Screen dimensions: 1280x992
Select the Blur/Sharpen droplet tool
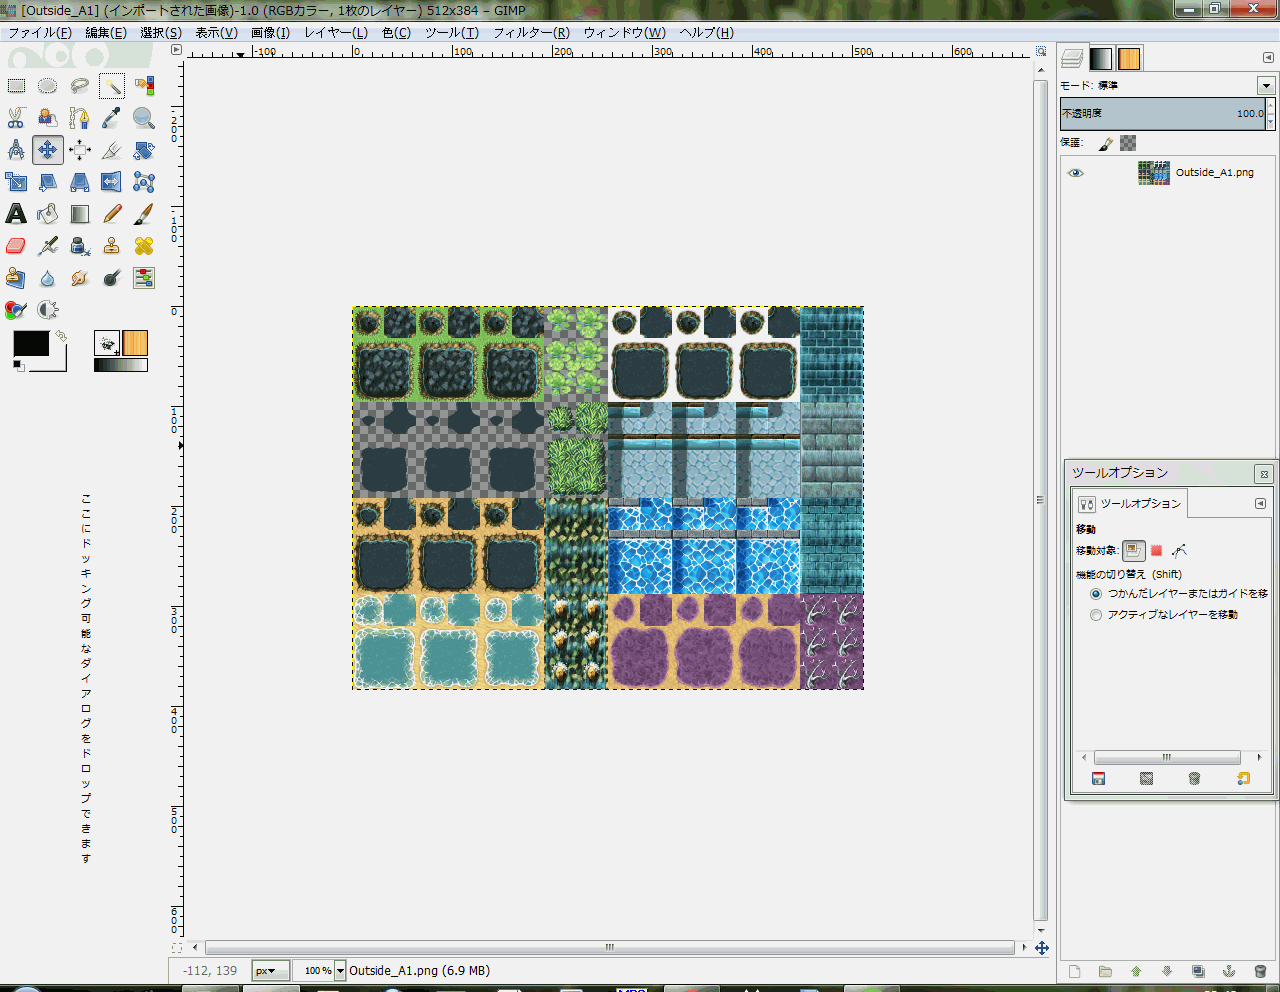click(x=48, y=278)
